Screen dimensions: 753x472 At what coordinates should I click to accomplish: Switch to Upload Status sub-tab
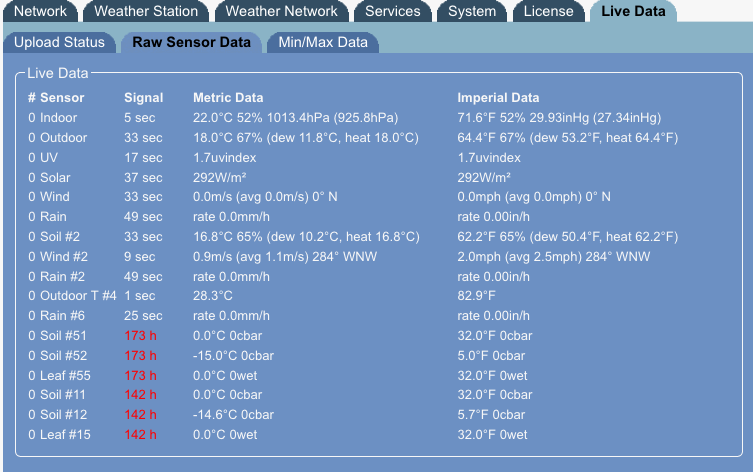(x=60, y=42)
